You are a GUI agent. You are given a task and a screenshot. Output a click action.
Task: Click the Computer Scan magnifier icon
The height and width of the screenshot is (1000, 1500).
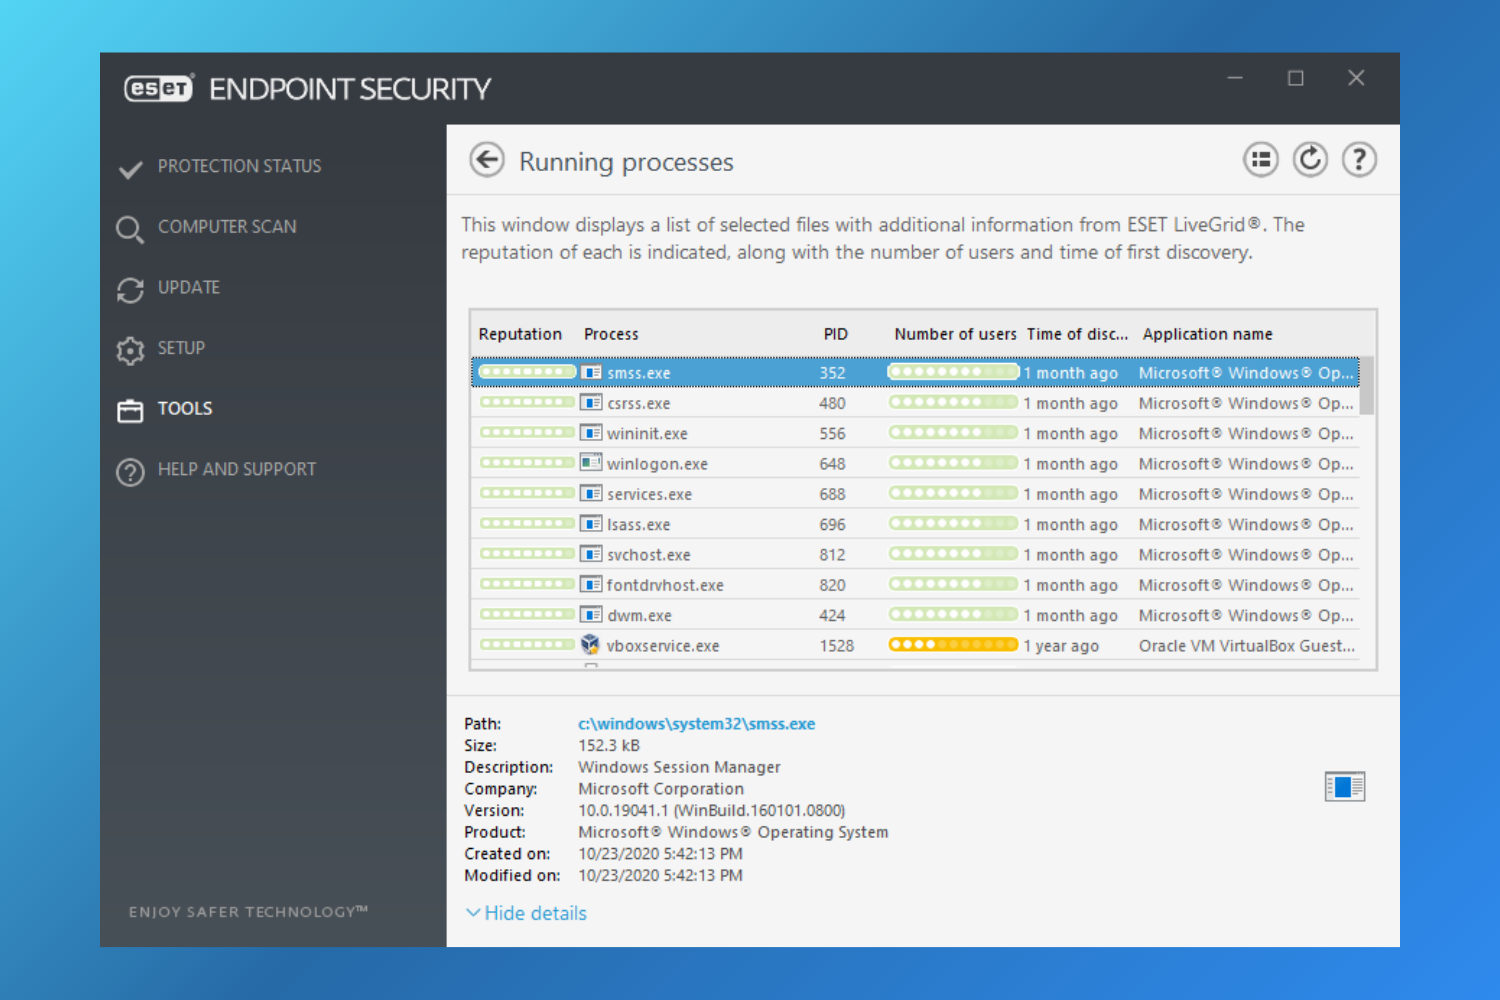(130, 230)
